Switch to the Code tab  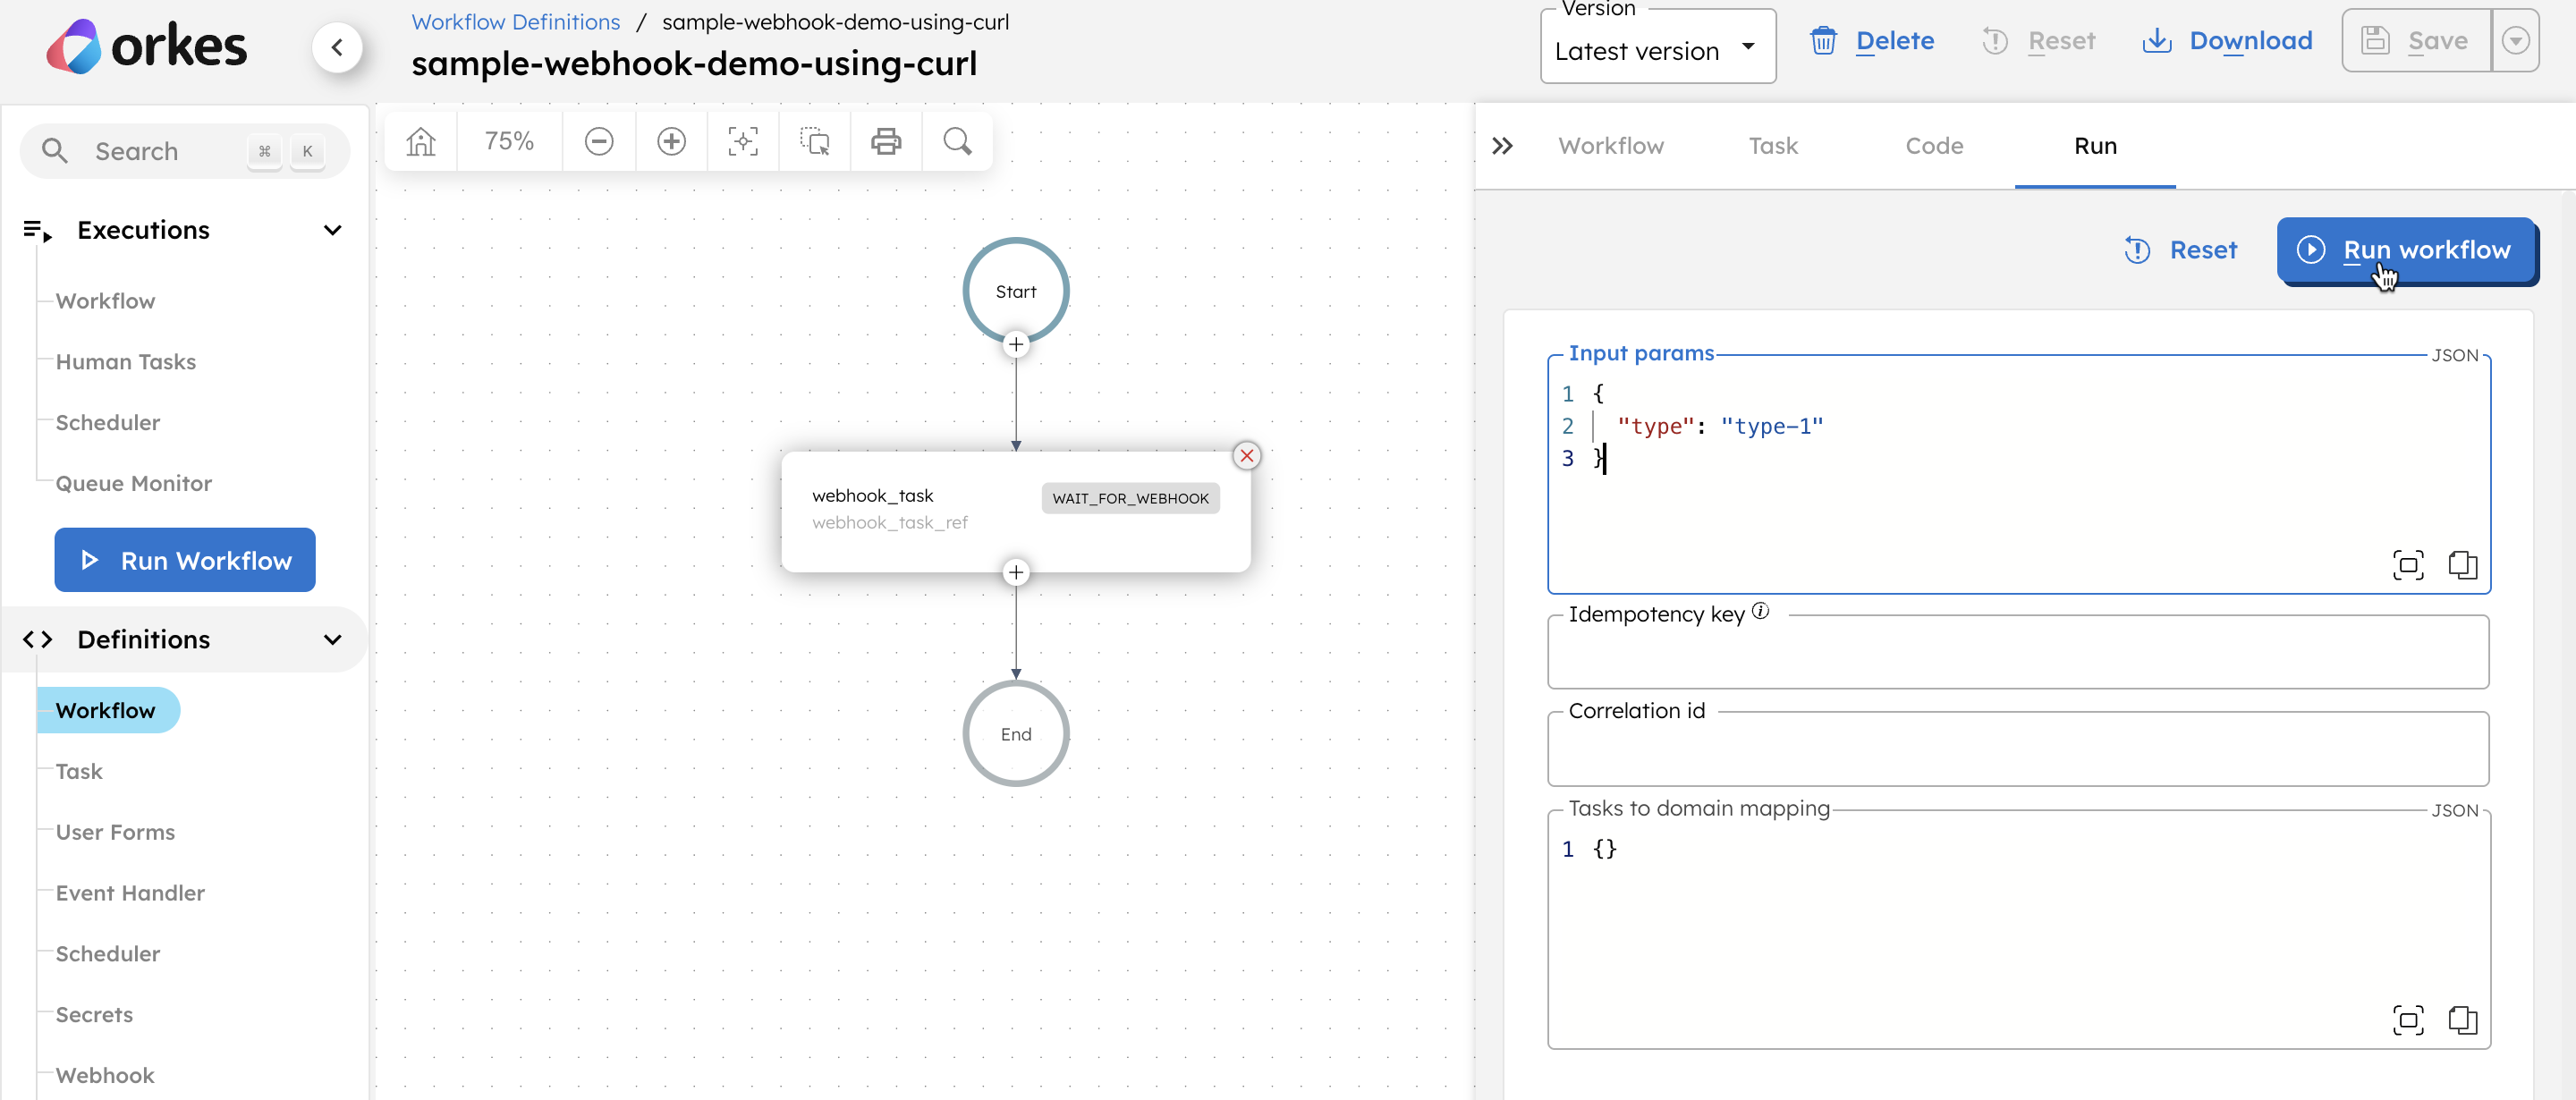point(1934,146)
